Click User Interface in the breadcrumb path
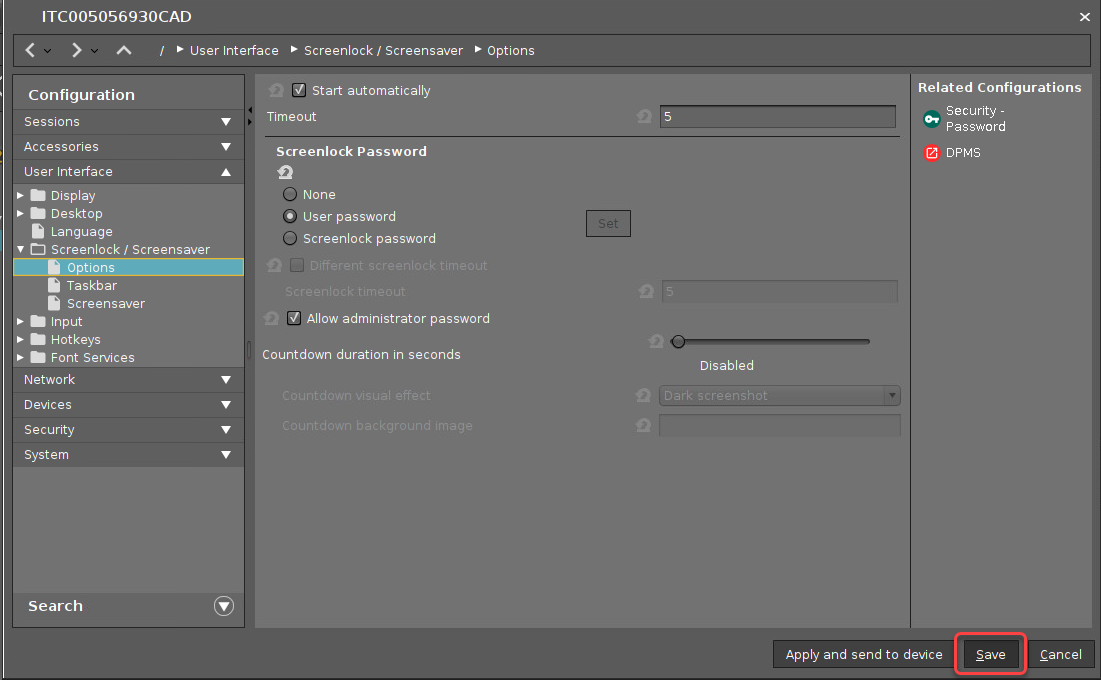This screenshot has width=1101, height=680. point(234,50)
